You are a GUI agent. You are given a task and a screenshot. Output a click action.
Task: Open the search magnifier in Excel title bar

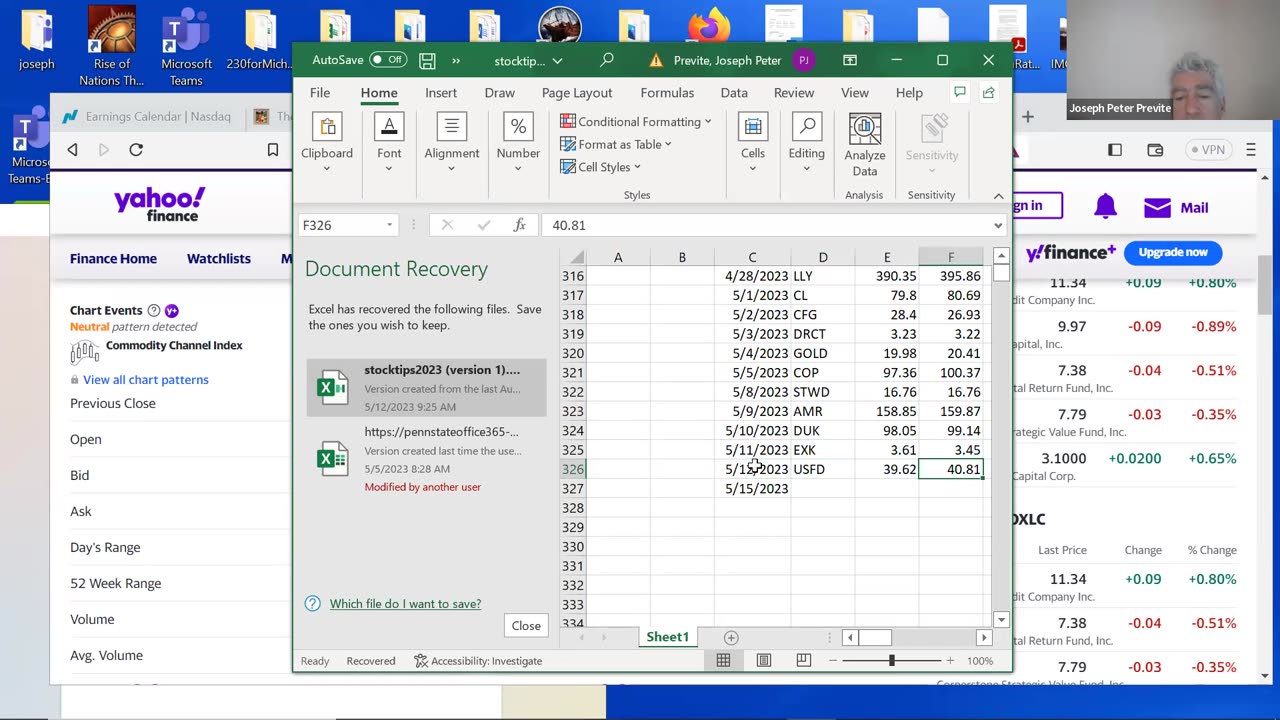click(607, 60)
